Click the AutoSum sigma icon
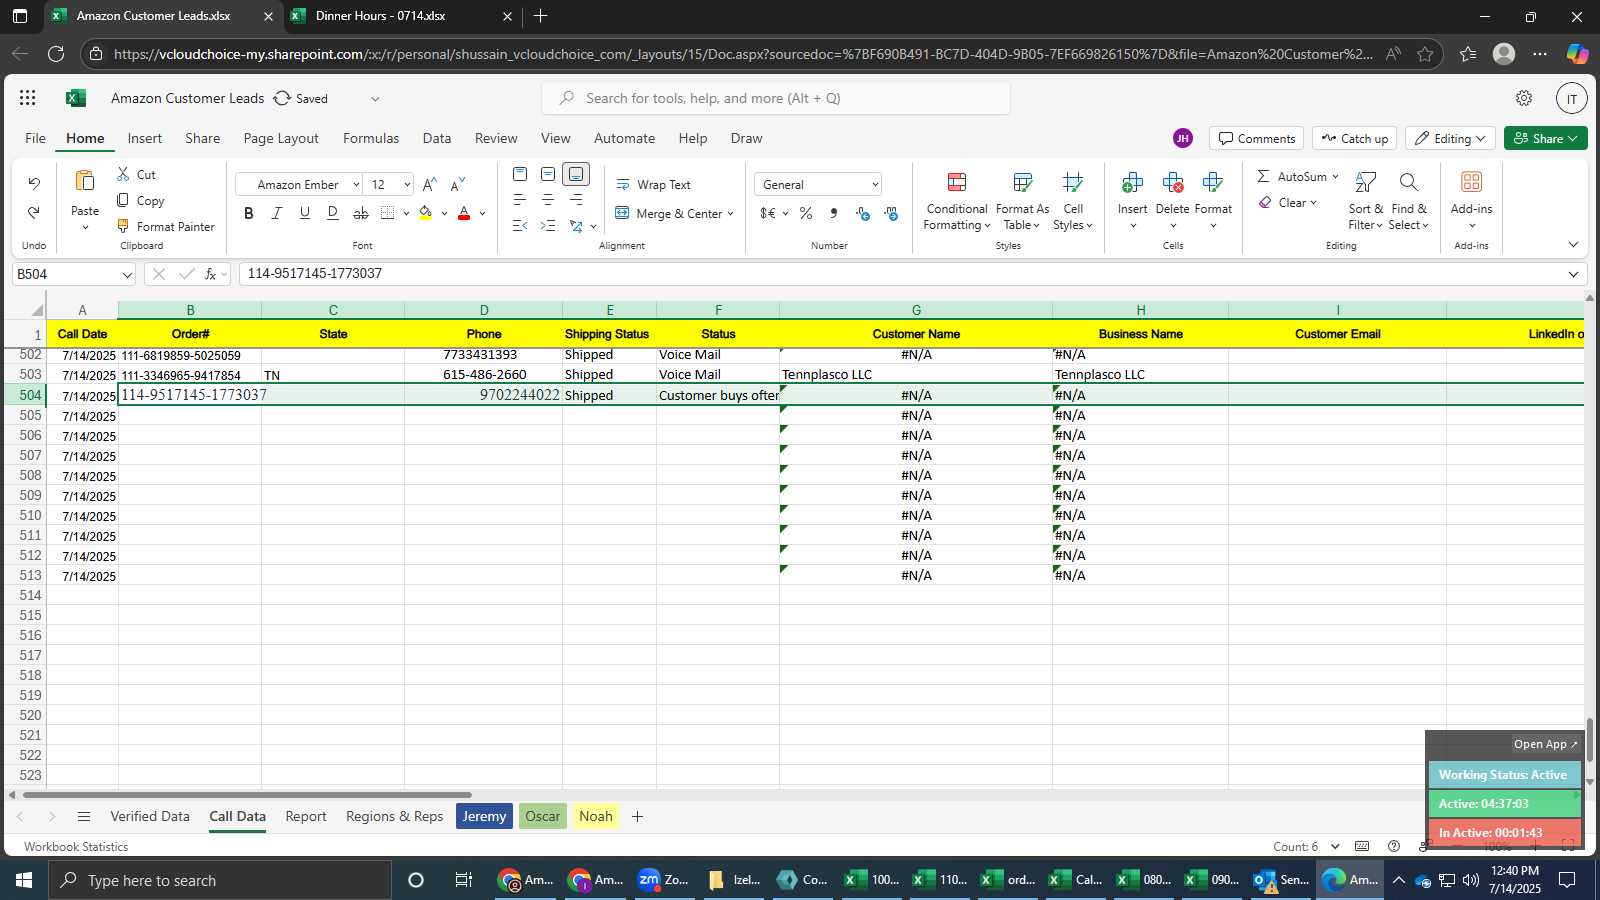1600x900 pixels. [x=1264, y=176]
